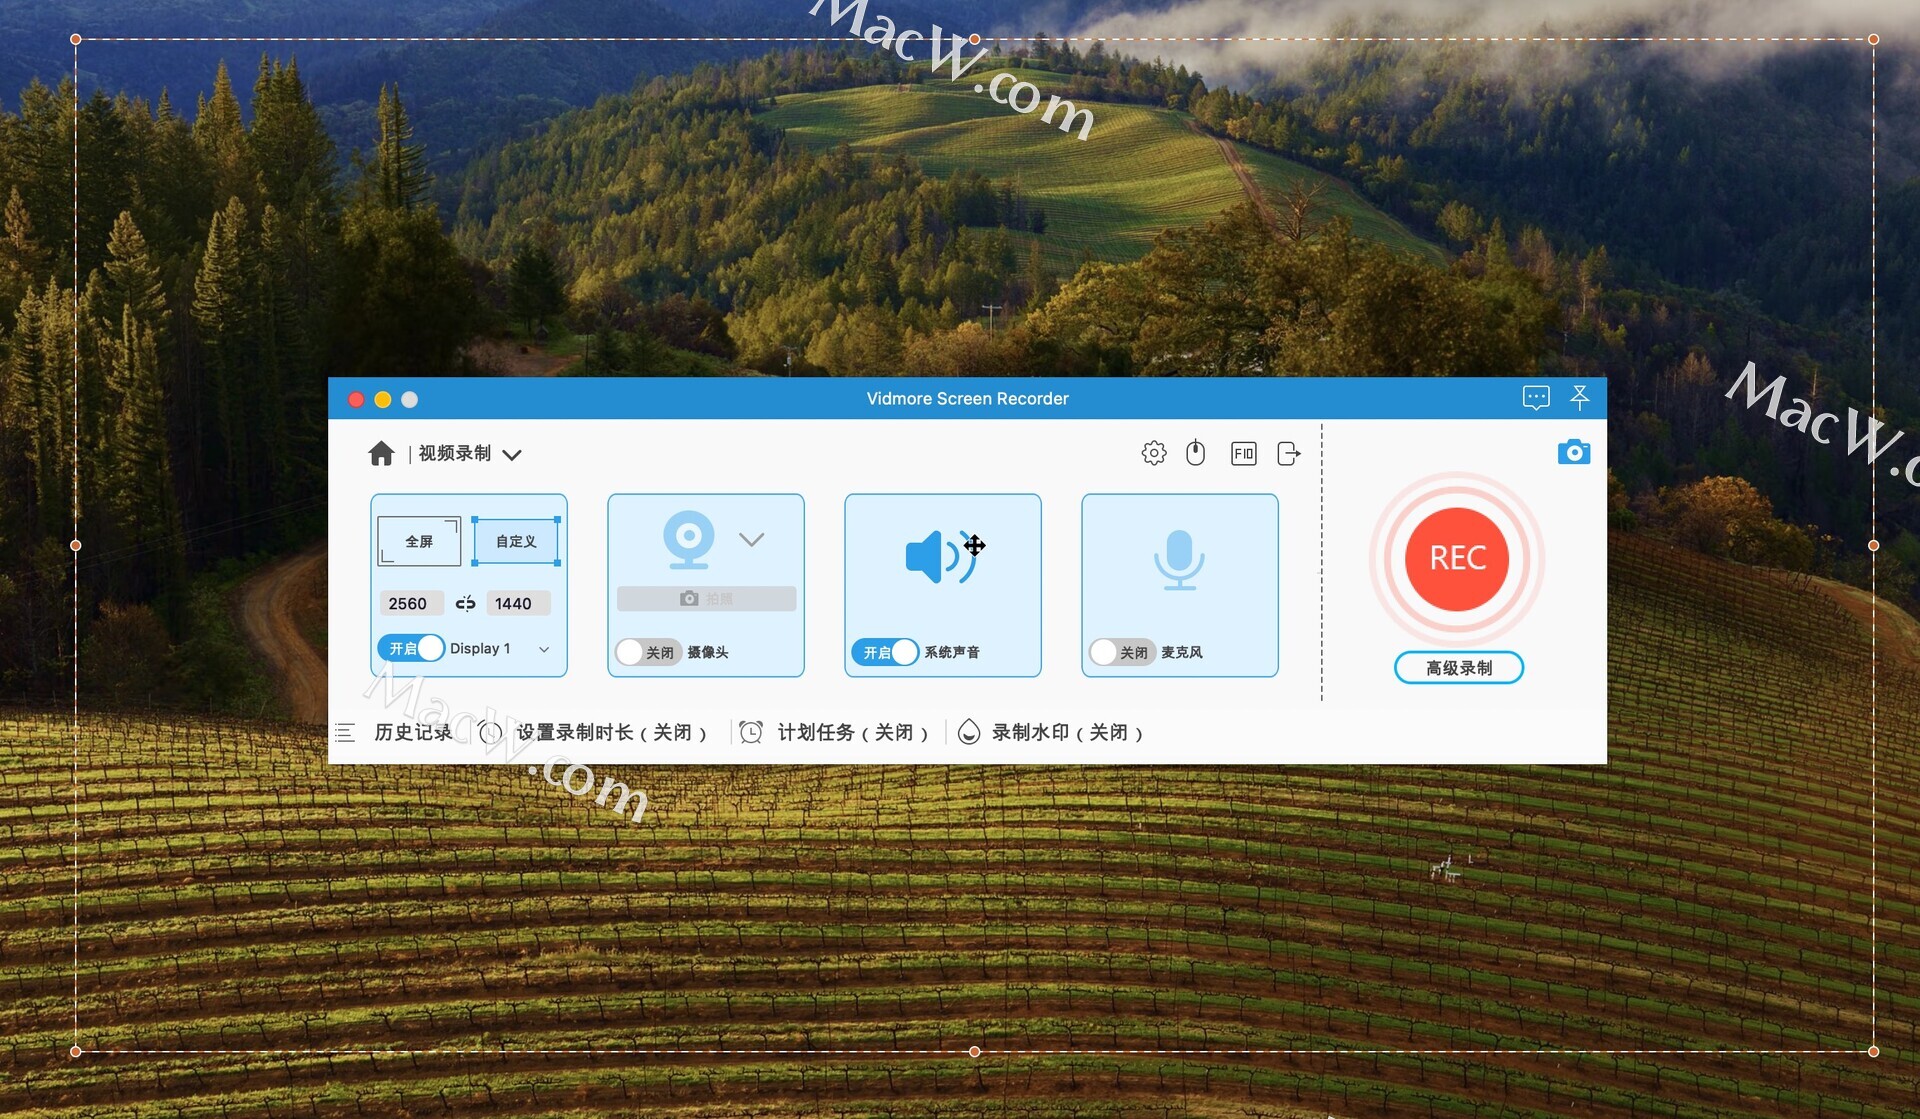
Task: Click the width field showing 2560
Action: (x=409, y=603)
